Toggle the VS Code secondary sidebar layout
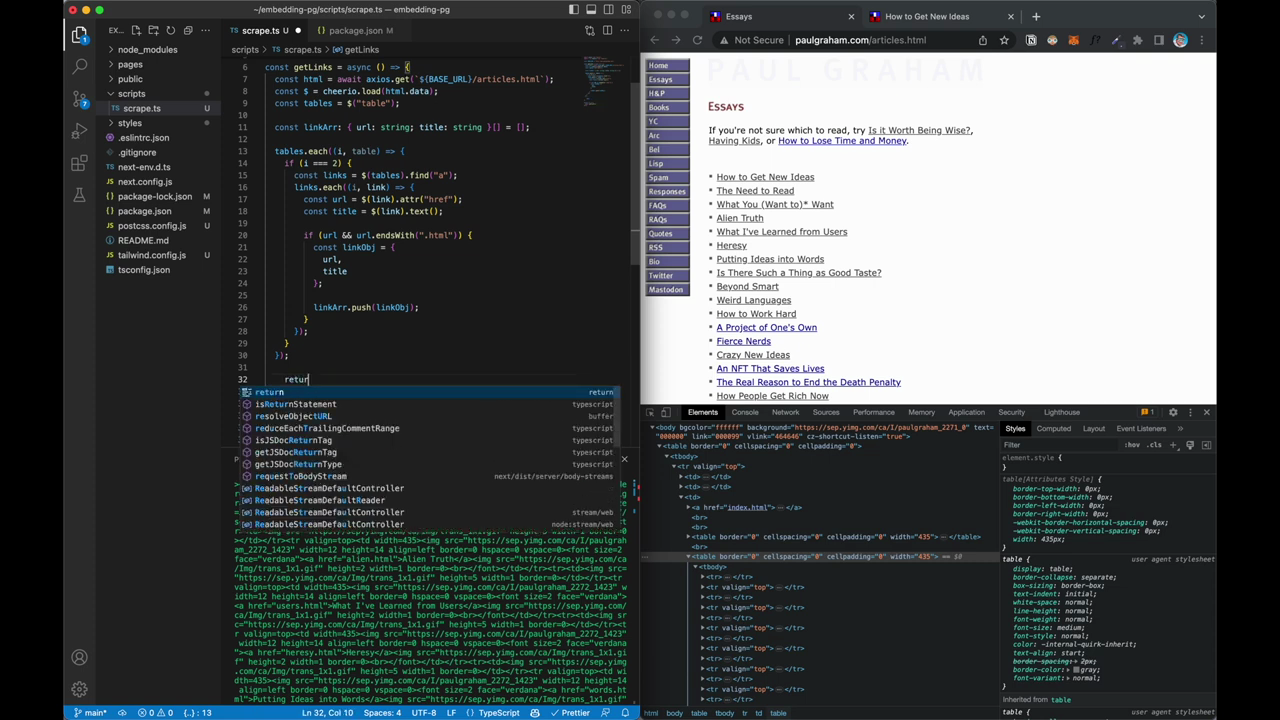This screenshot has height=720, width=1280. [x=609, y=10]
